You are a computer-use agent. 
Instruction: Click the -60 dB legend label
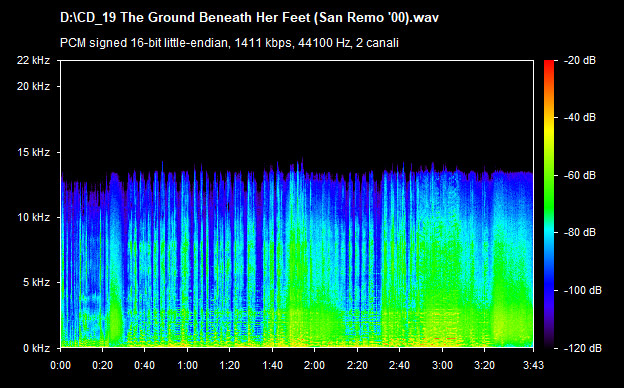click(580, 175)
